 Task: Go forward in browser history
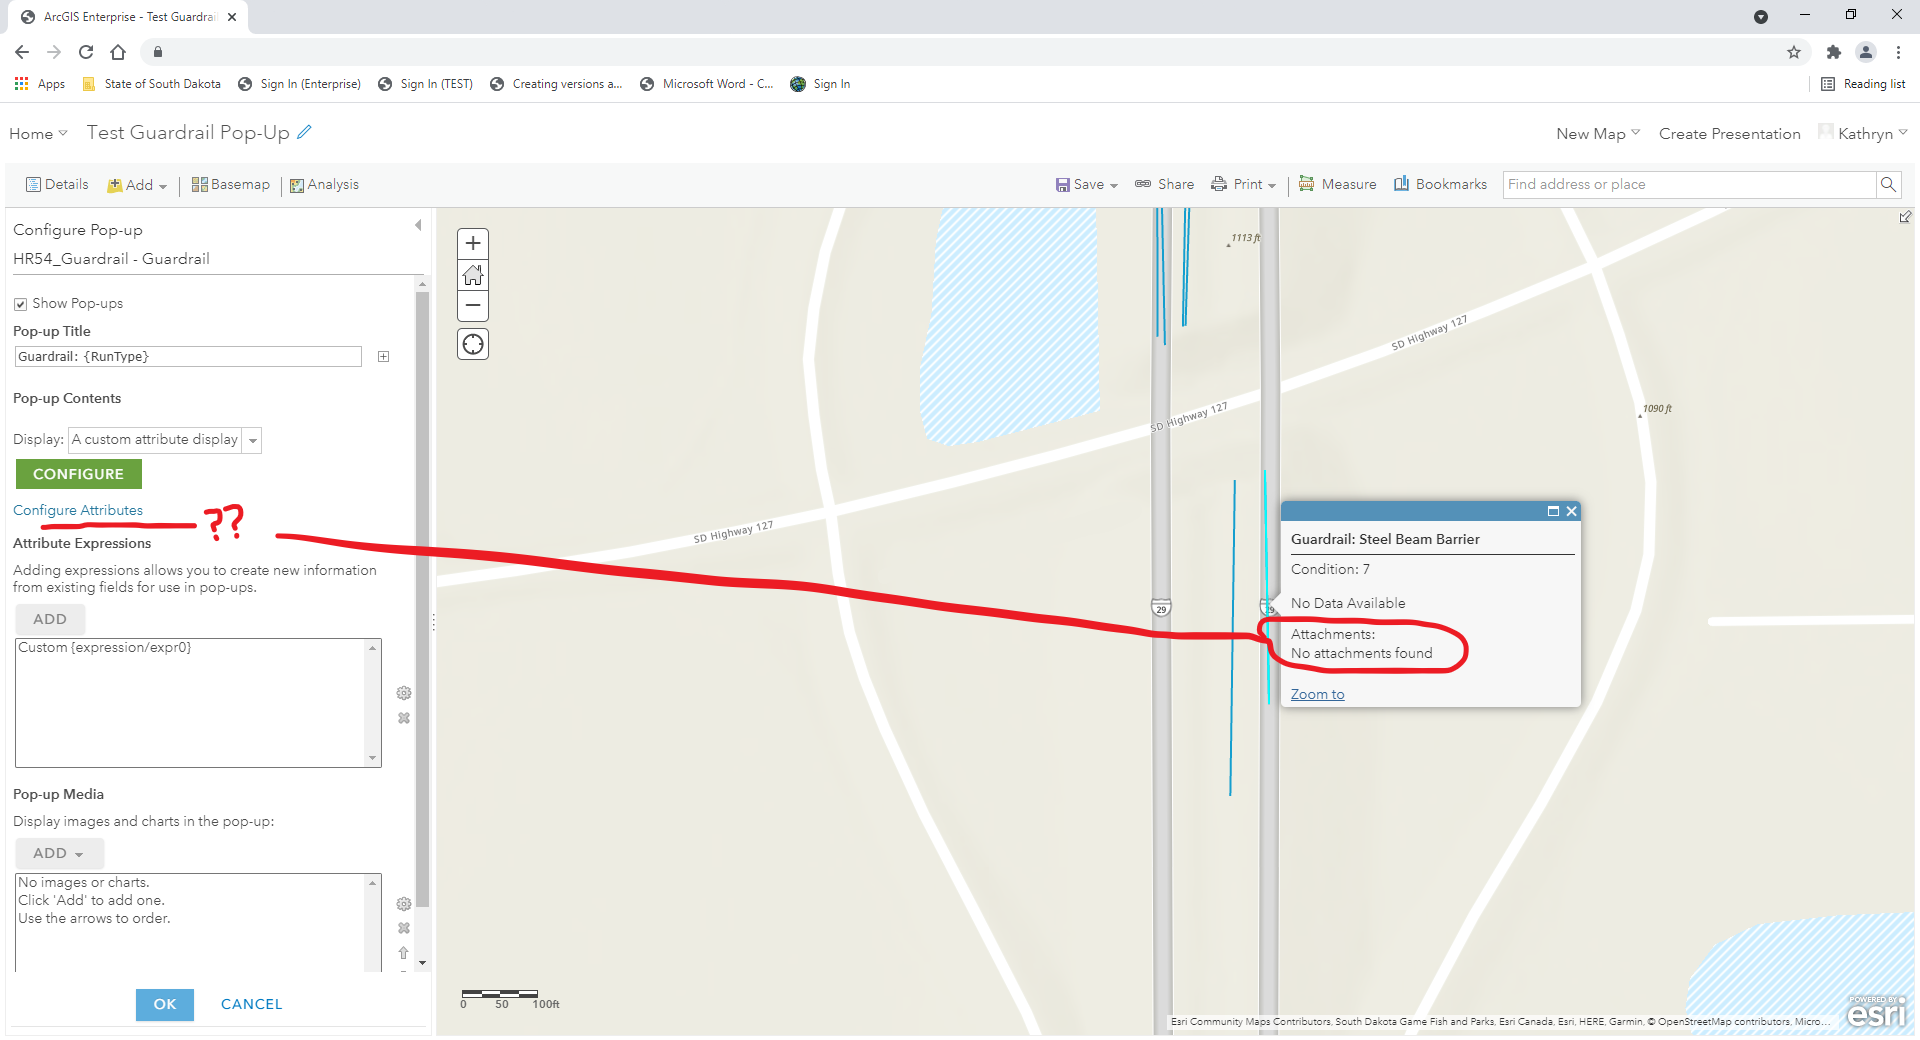coord(54,52)
